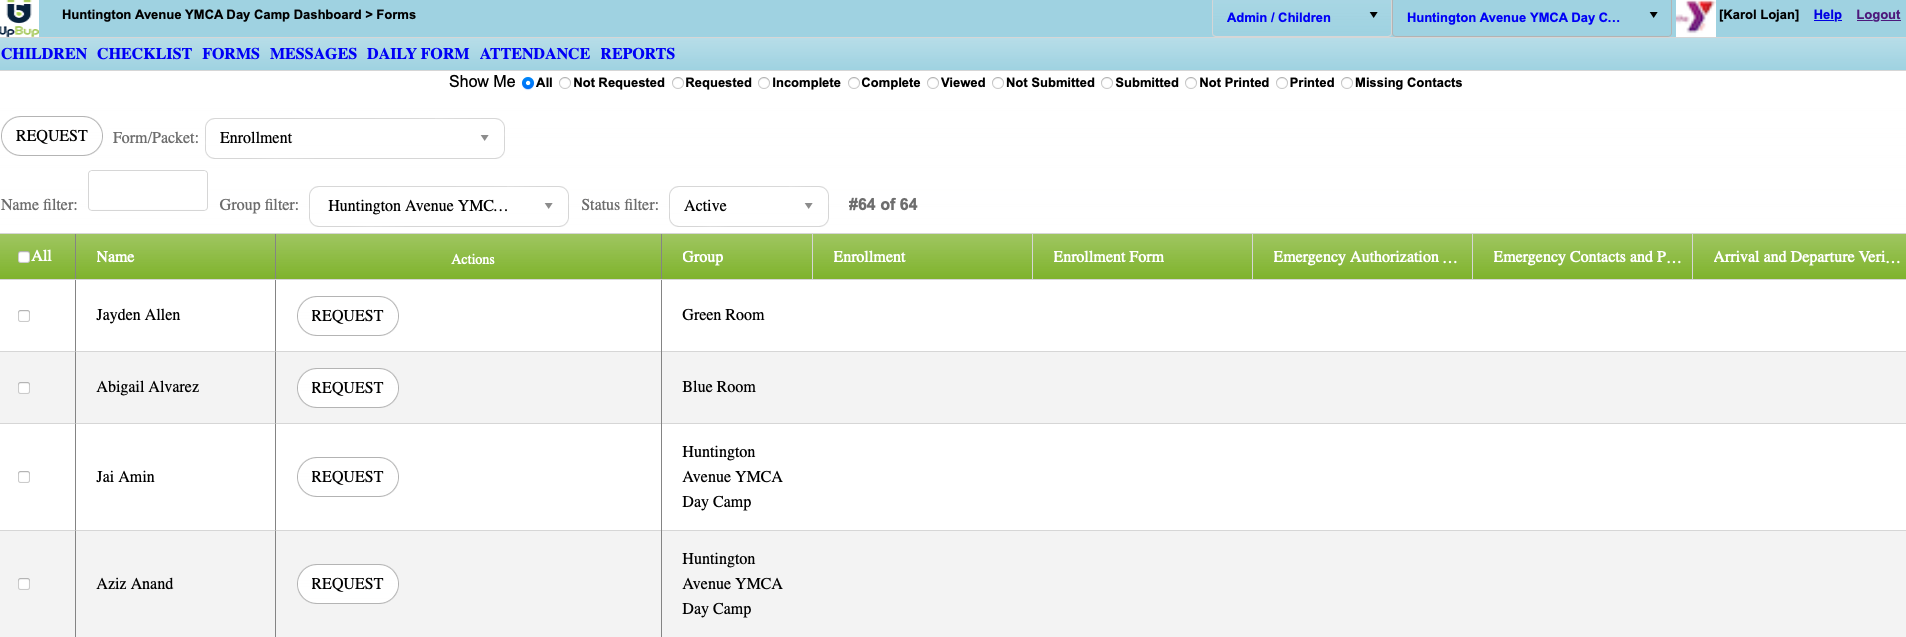The image size is (1906, 637).
Task: Select the Not Submitted radio button
Action: (998, 83)
